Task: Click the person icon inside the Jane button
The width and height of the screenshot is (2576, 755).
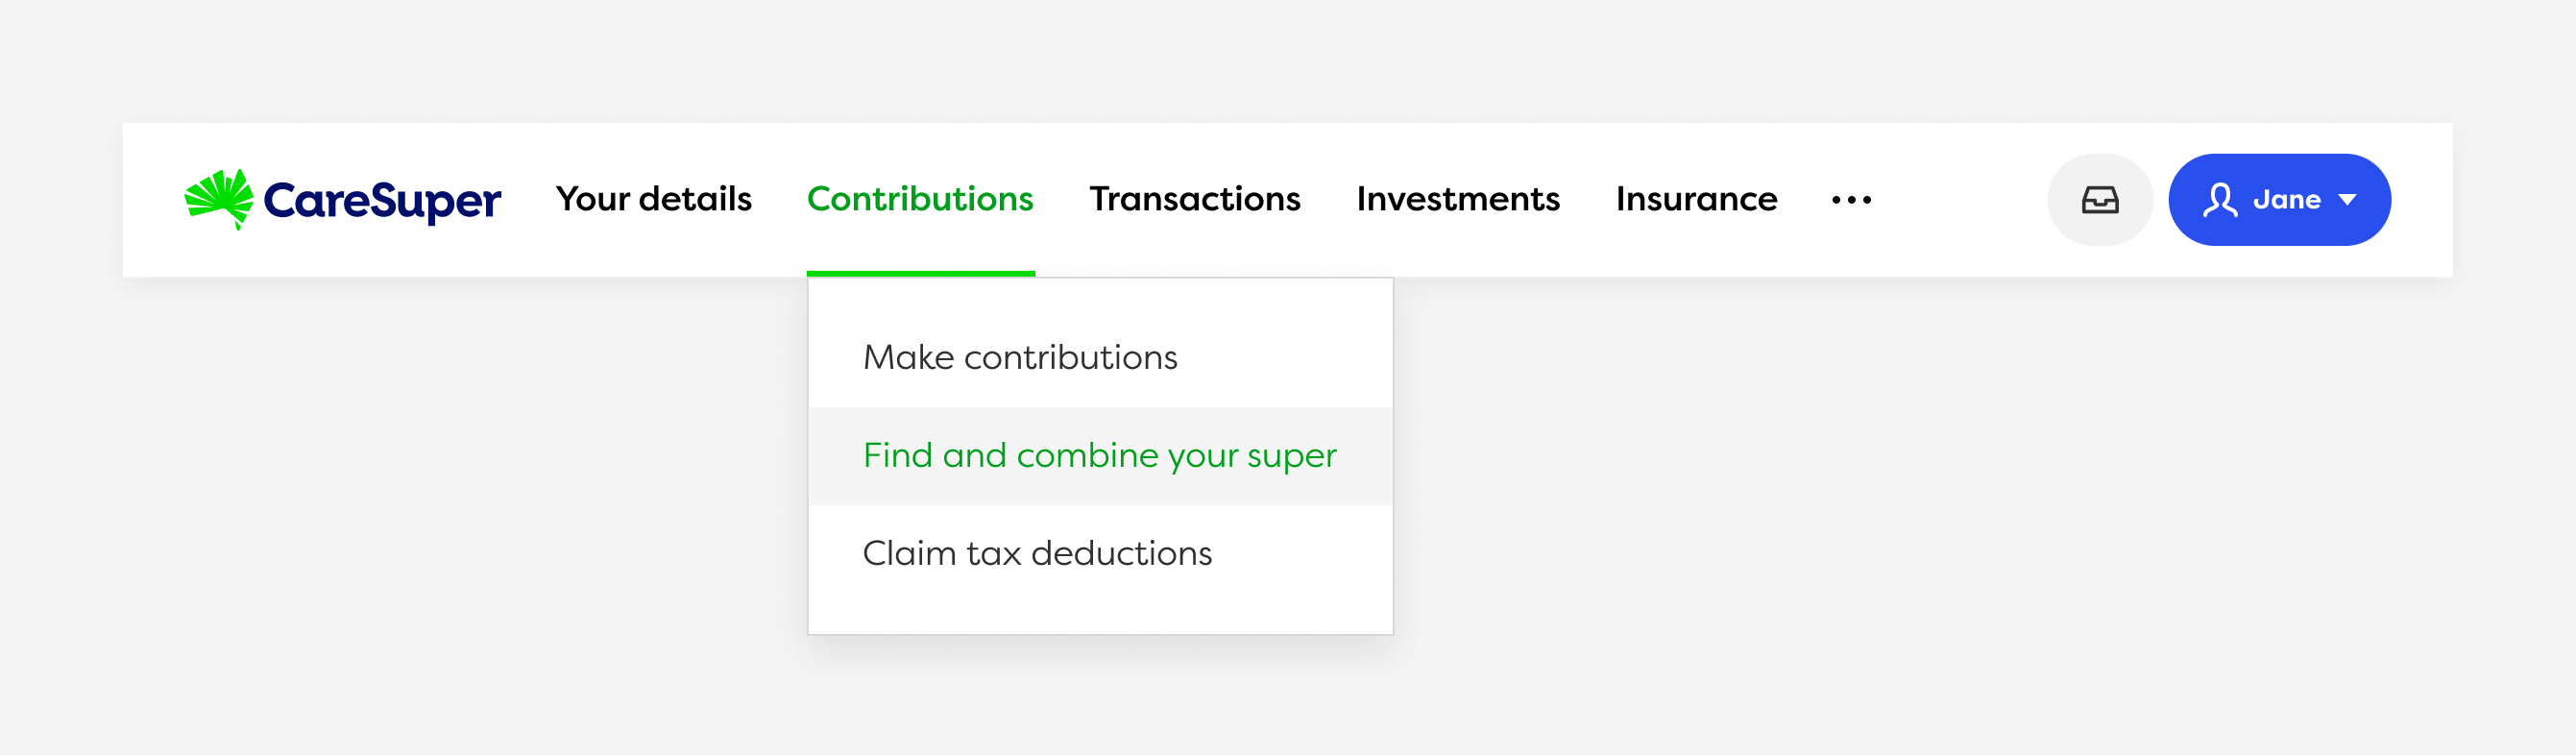Action: pyautogui.click(x=2221, y=199)
